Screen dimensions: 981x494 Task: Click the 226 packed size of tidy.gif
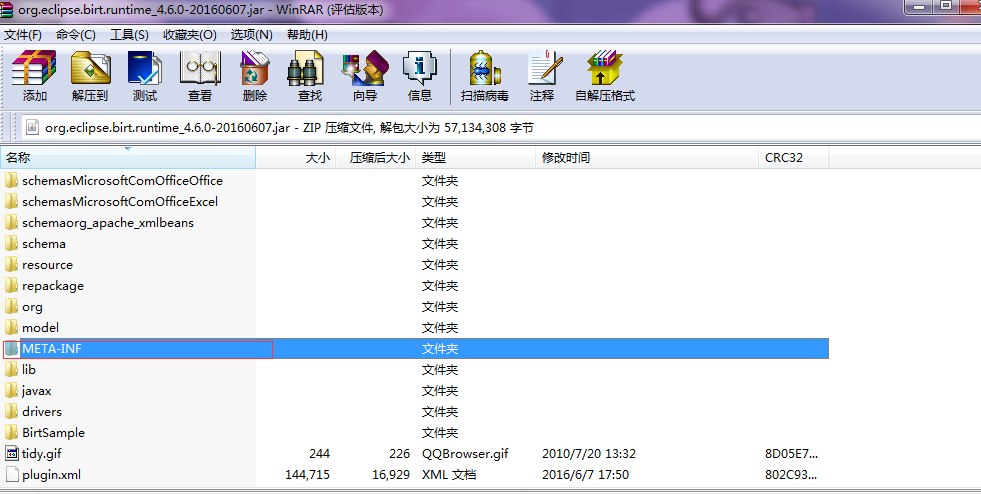(x=399, y=453)
